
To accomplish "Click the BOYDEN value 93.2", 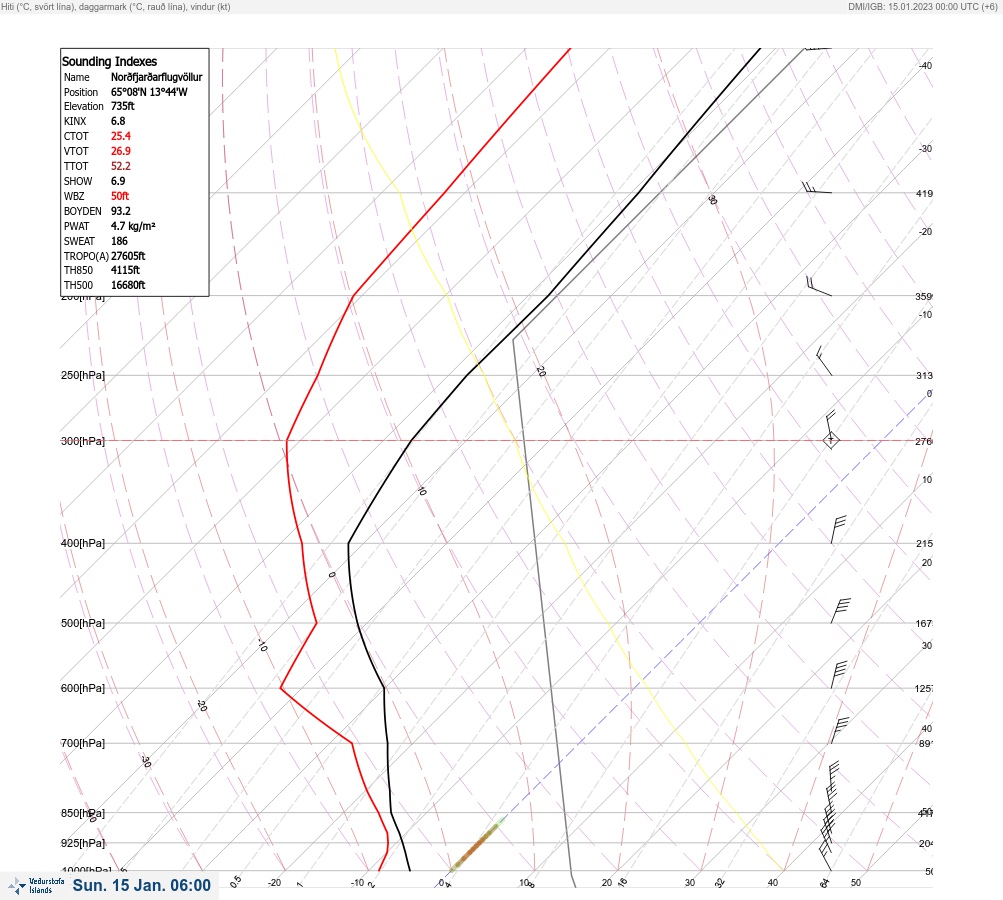I will [121, 211].
